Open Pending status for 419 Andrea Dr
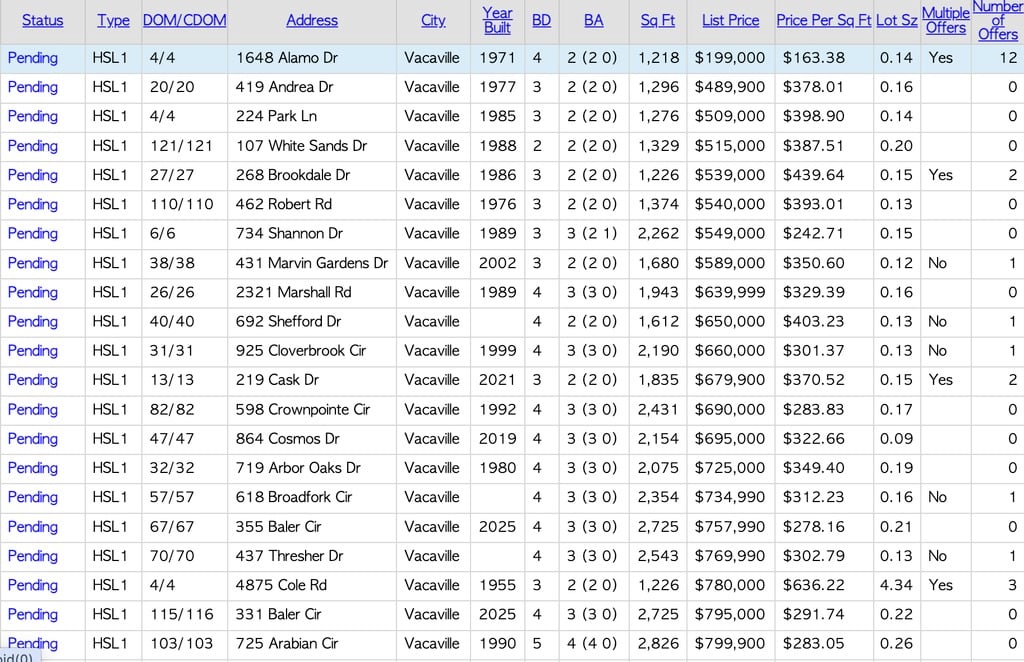Image resolution: width=1024 pixels, height=662 pixels. pos(33,87)
